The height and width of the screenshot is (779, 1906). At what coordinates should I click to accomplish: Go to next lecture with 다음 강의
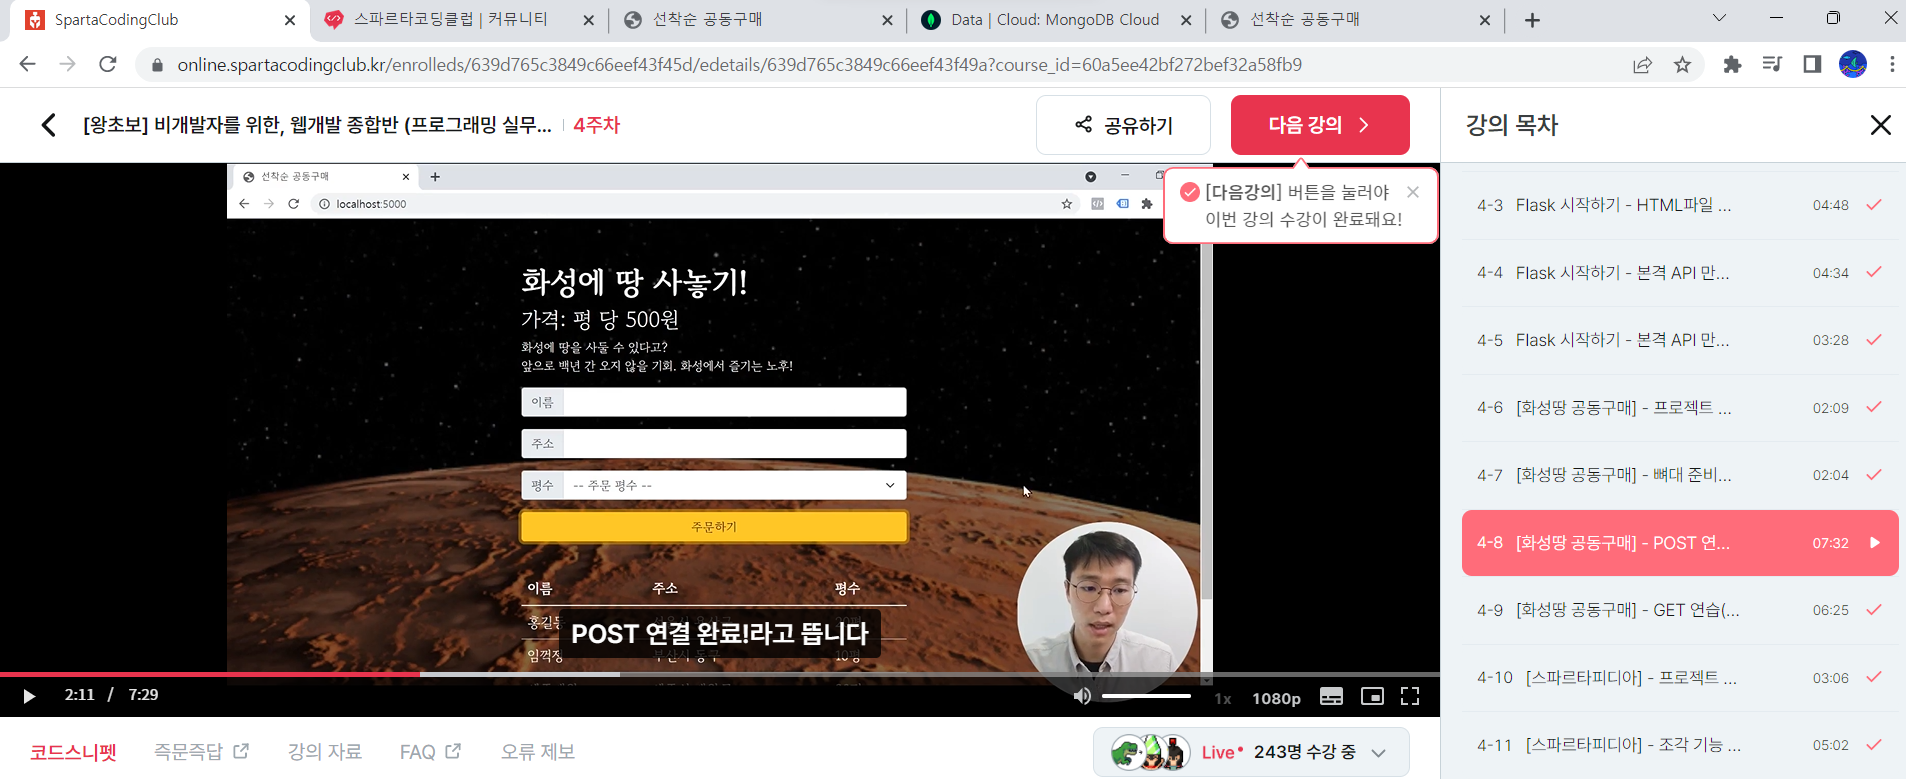tap(1320, 125)
